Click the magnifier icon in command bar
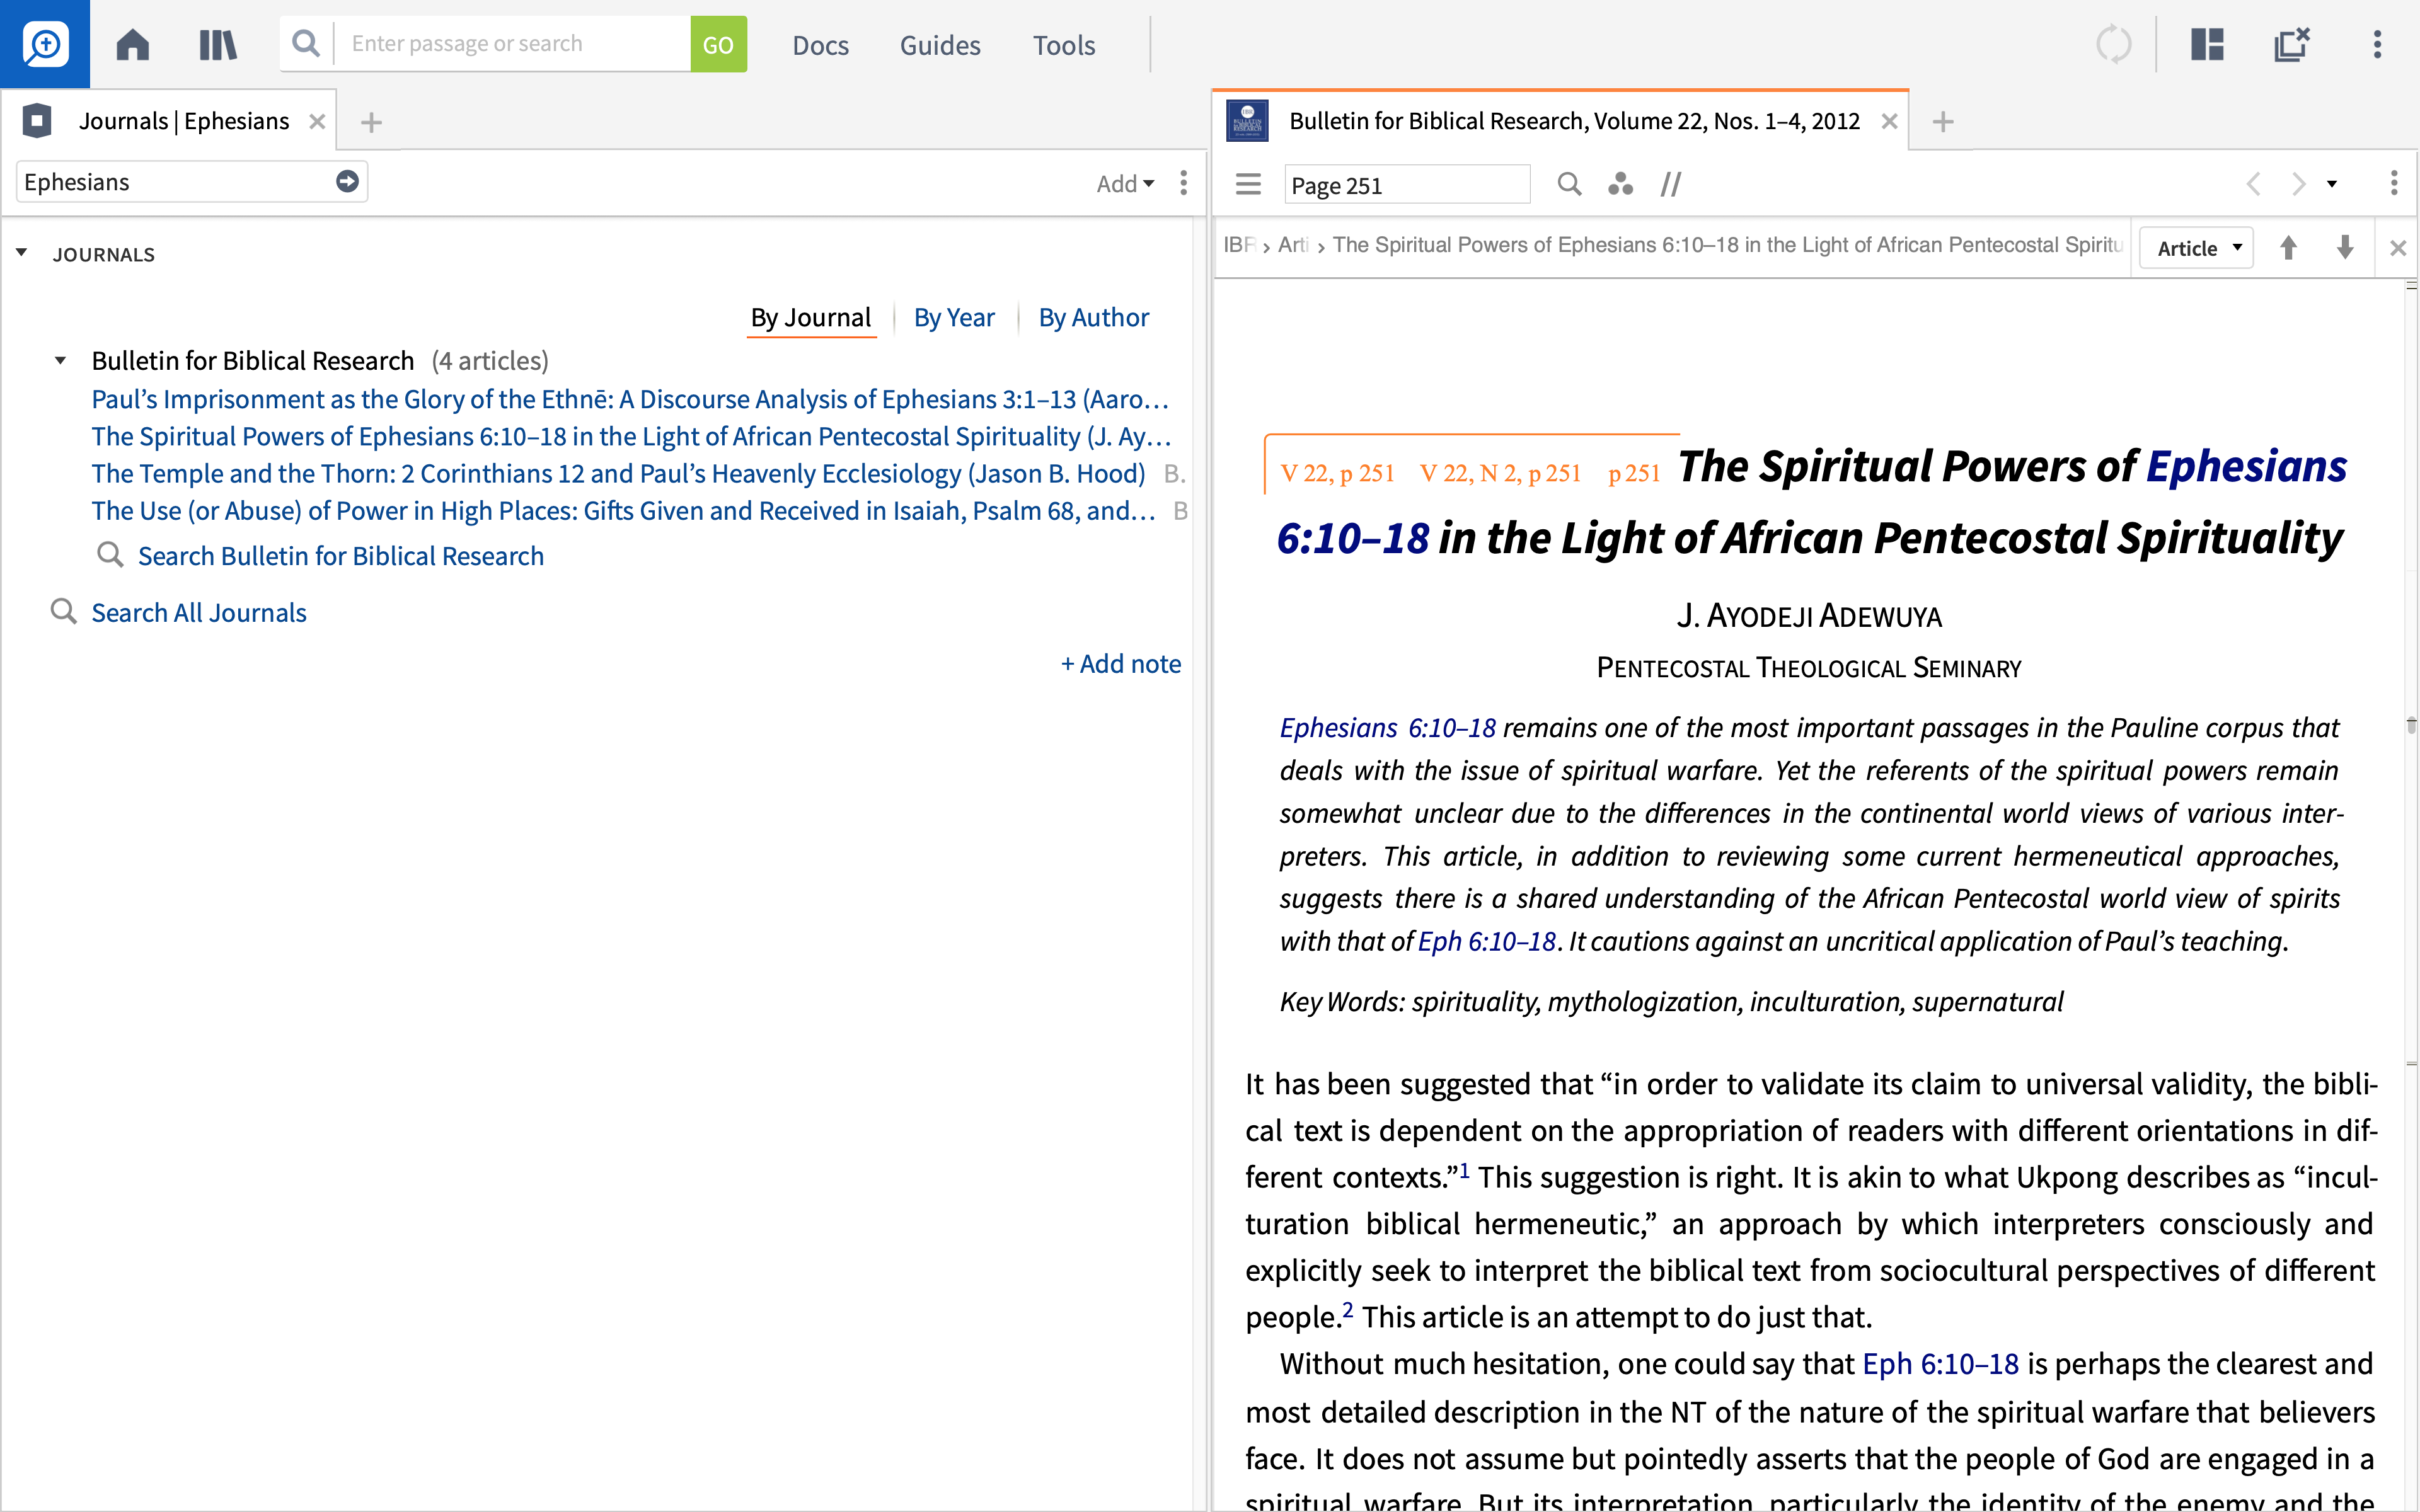Image resolution: width=2420 pixels, height=1512 pixels. (306, 44)
